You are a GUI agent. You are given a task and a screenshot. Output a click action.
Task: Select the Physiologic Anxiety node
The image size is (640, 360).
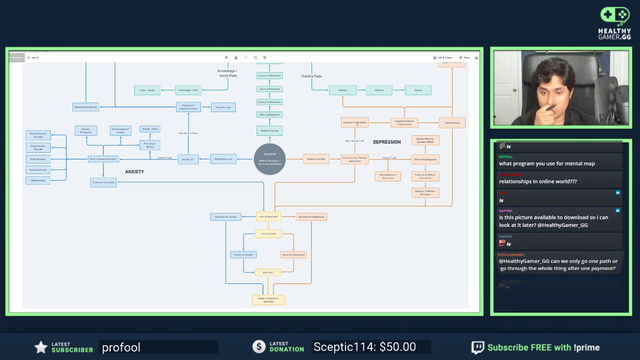150,145
